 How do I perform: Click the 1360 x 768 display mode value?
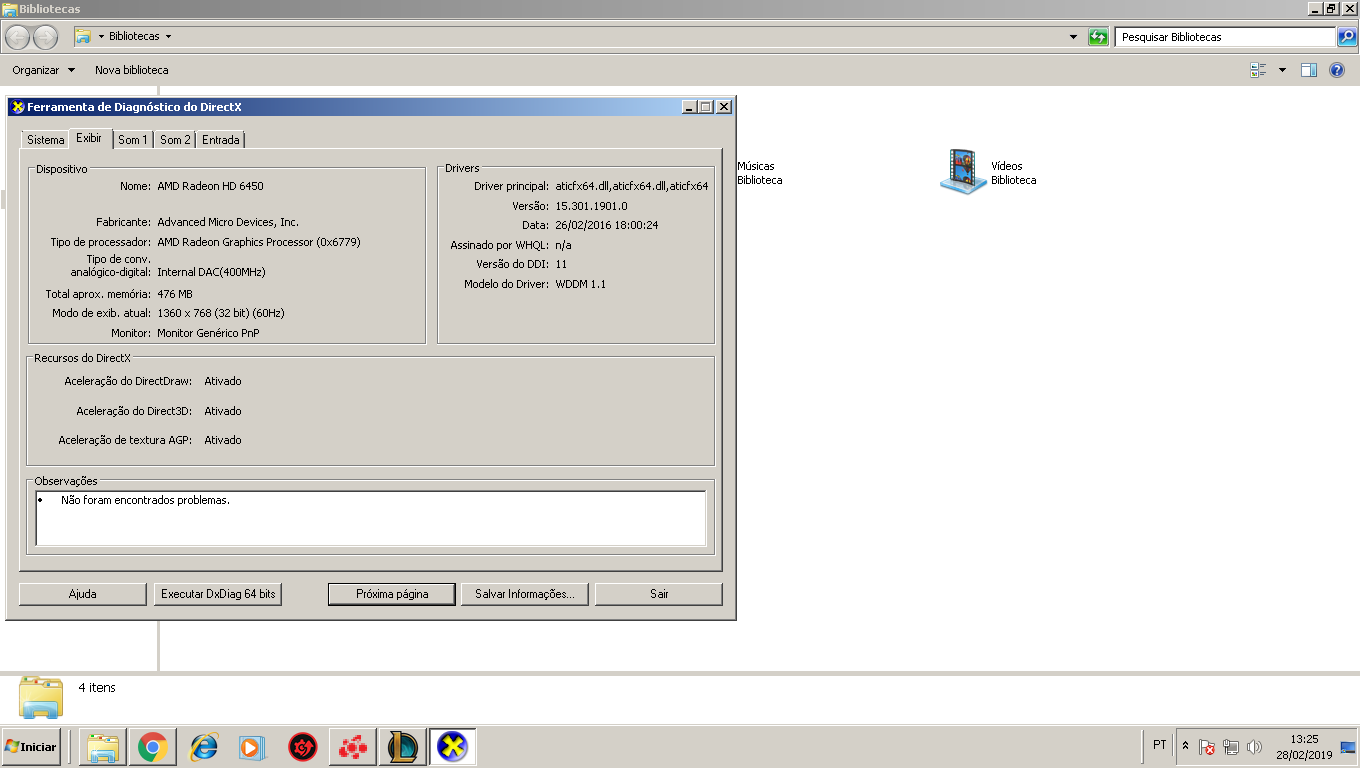pos(221,313)
